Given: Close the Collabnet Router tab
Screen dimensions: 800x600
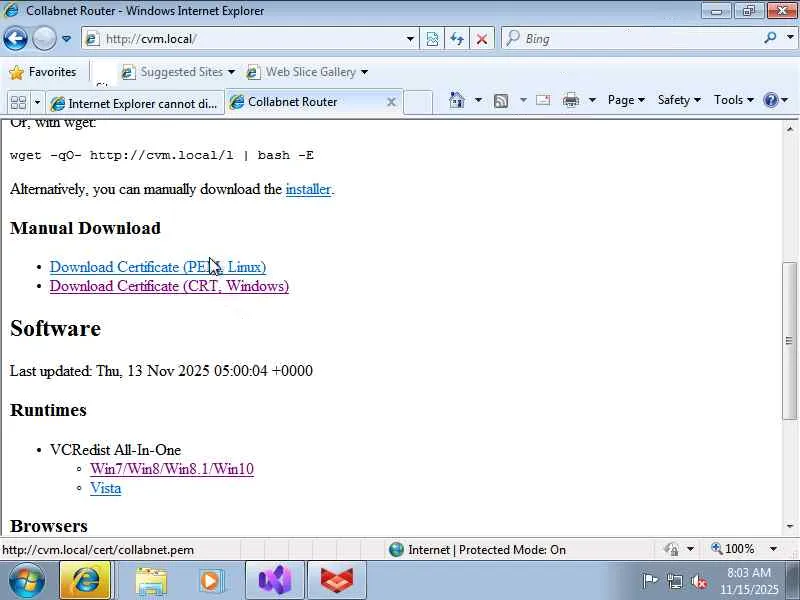Looking at the screenshot, I should (391, 102).
